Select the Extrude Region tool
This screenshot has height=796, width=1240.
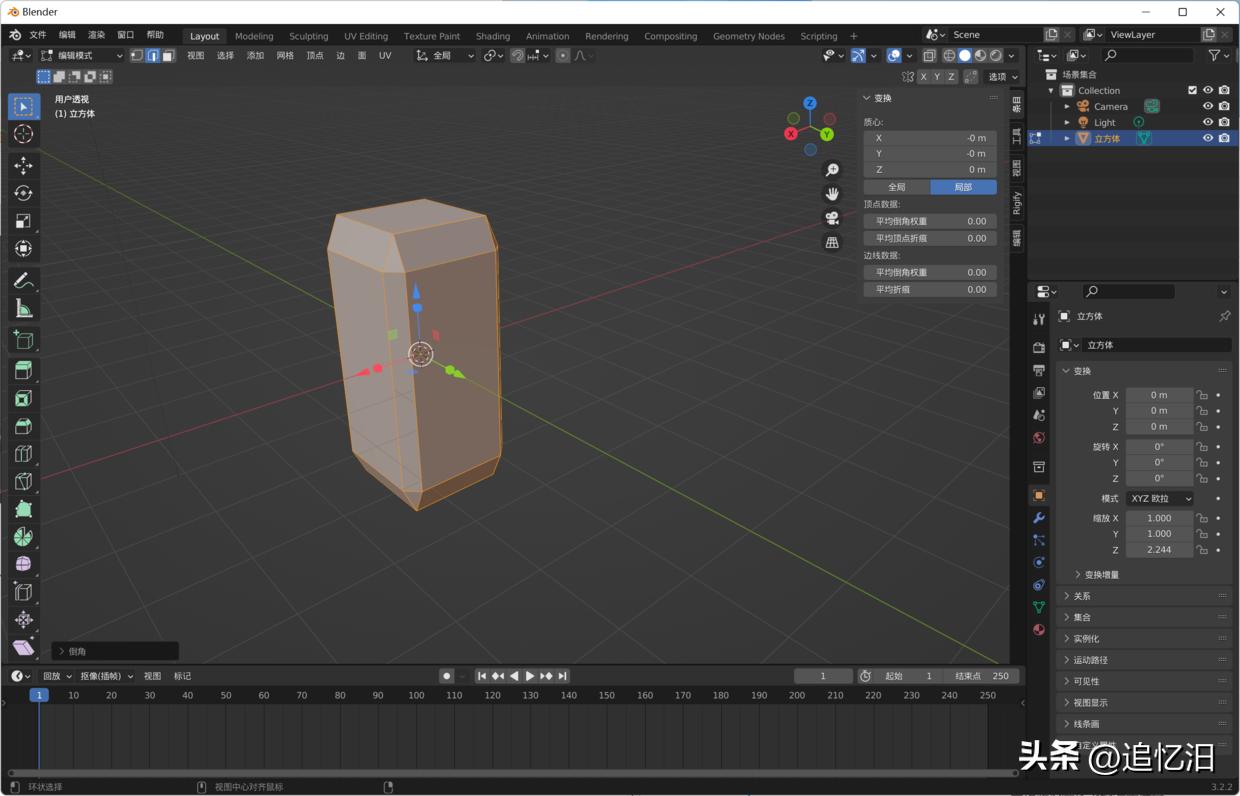coord(23,369)
